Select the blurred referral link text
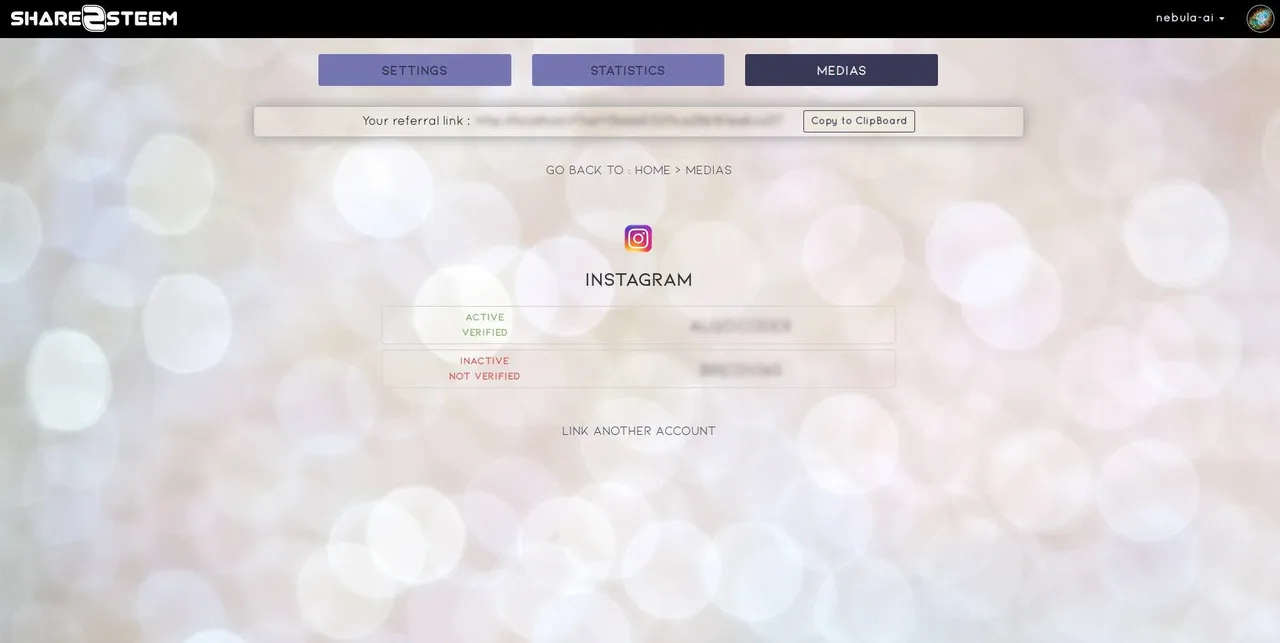The width and height of the screenshot is (1280, 643). point(628,121)
